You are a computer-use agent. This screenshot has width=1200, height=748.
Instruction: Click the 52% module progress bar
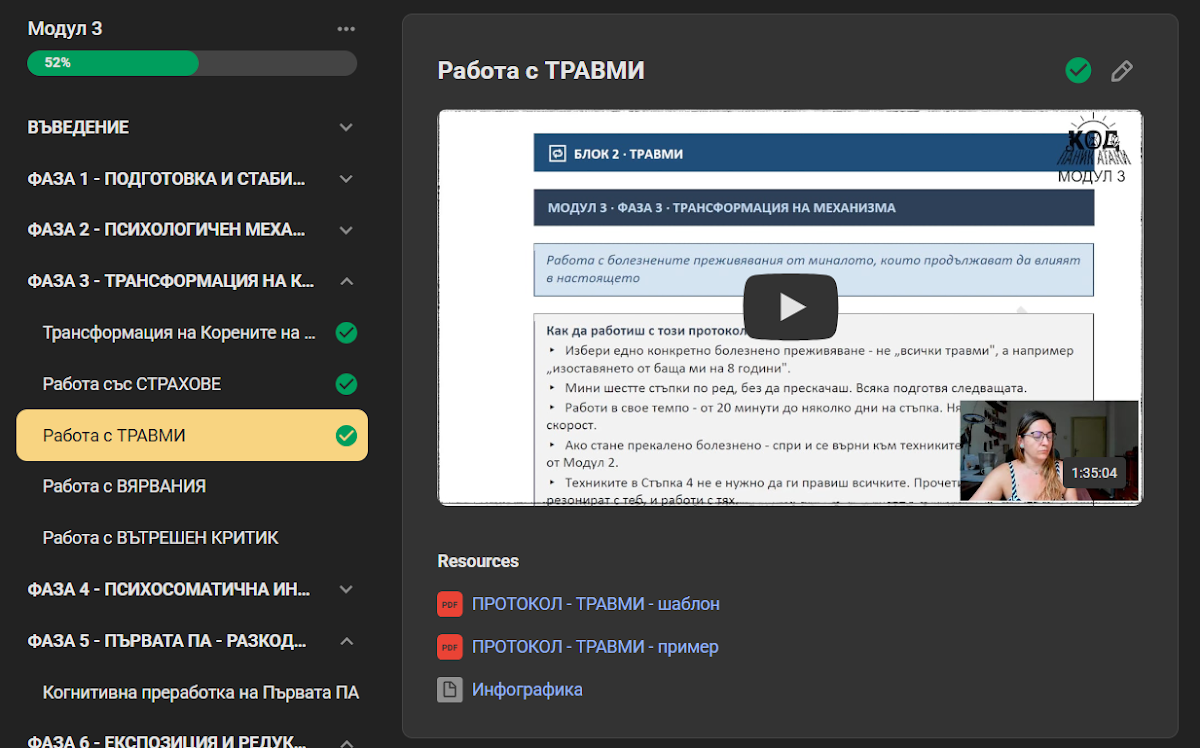coord(192,62)
